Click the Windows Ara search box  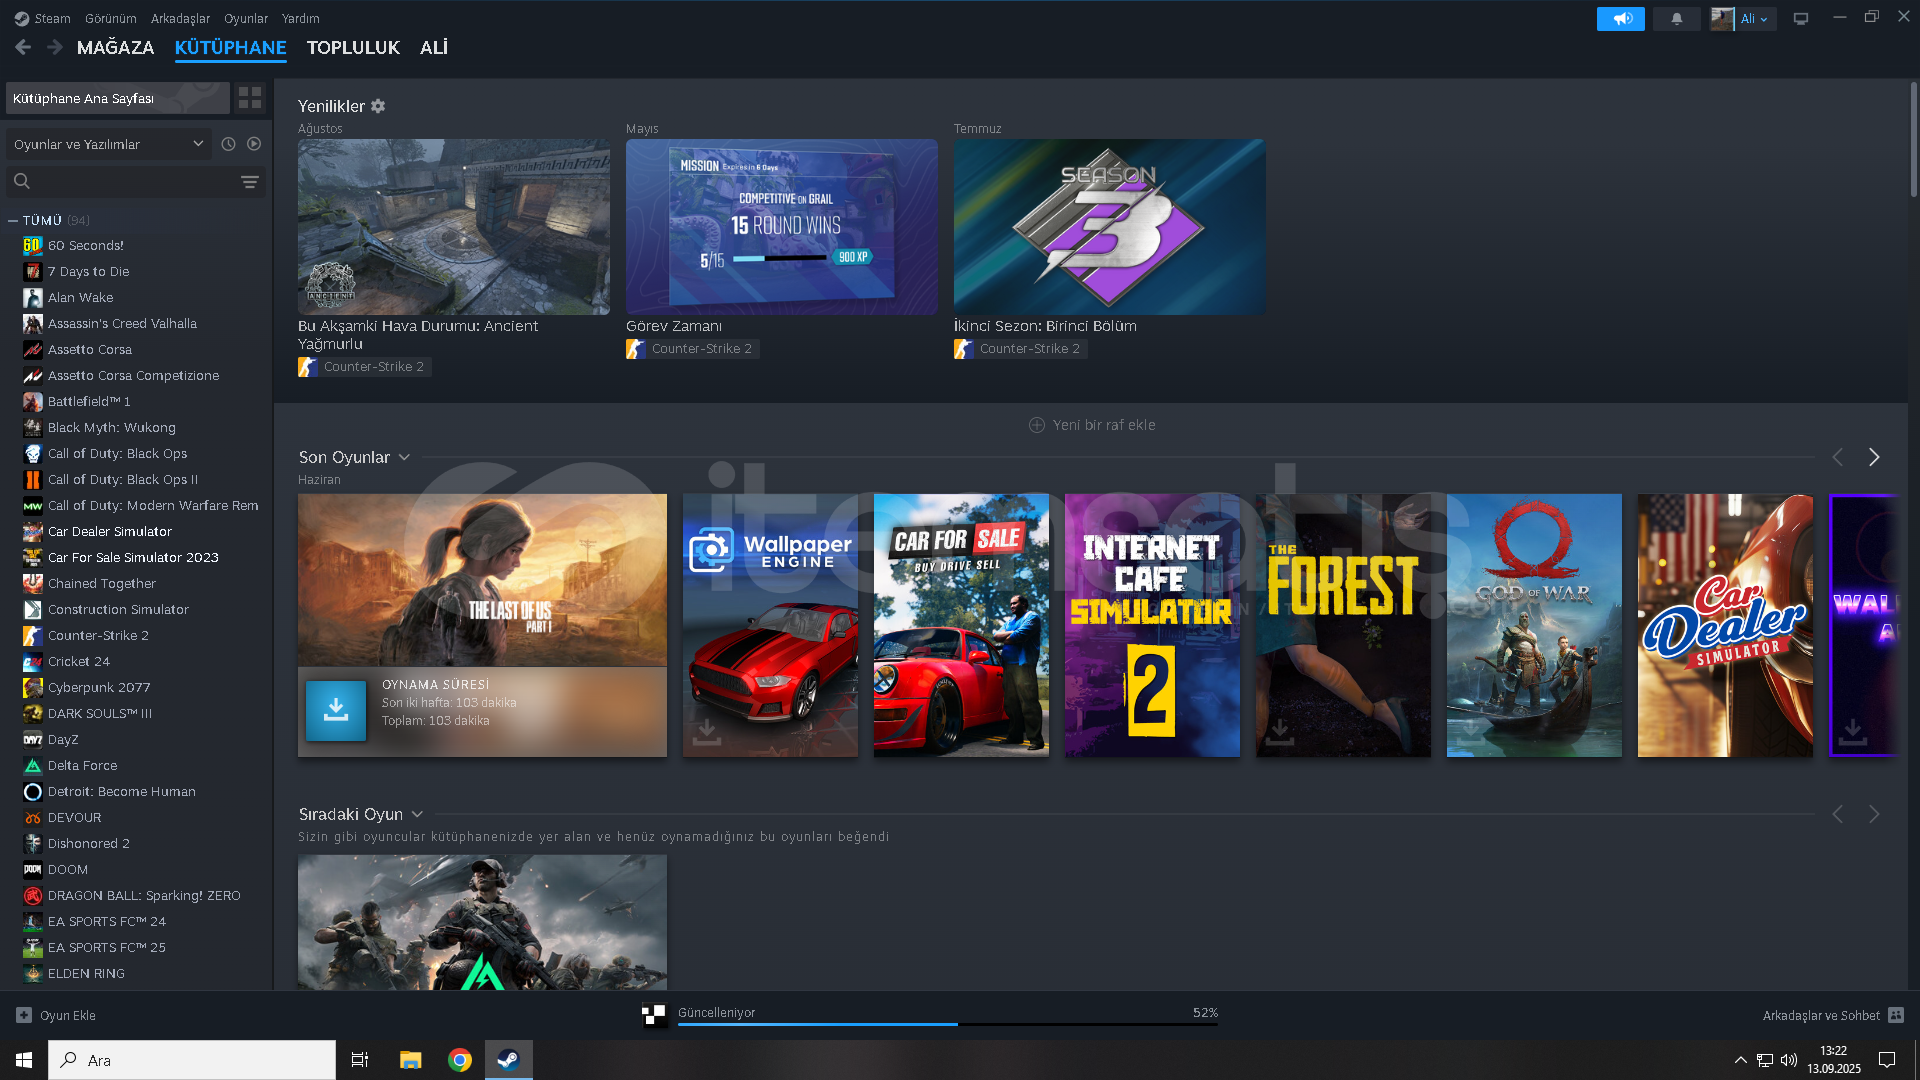[192, 1060]
